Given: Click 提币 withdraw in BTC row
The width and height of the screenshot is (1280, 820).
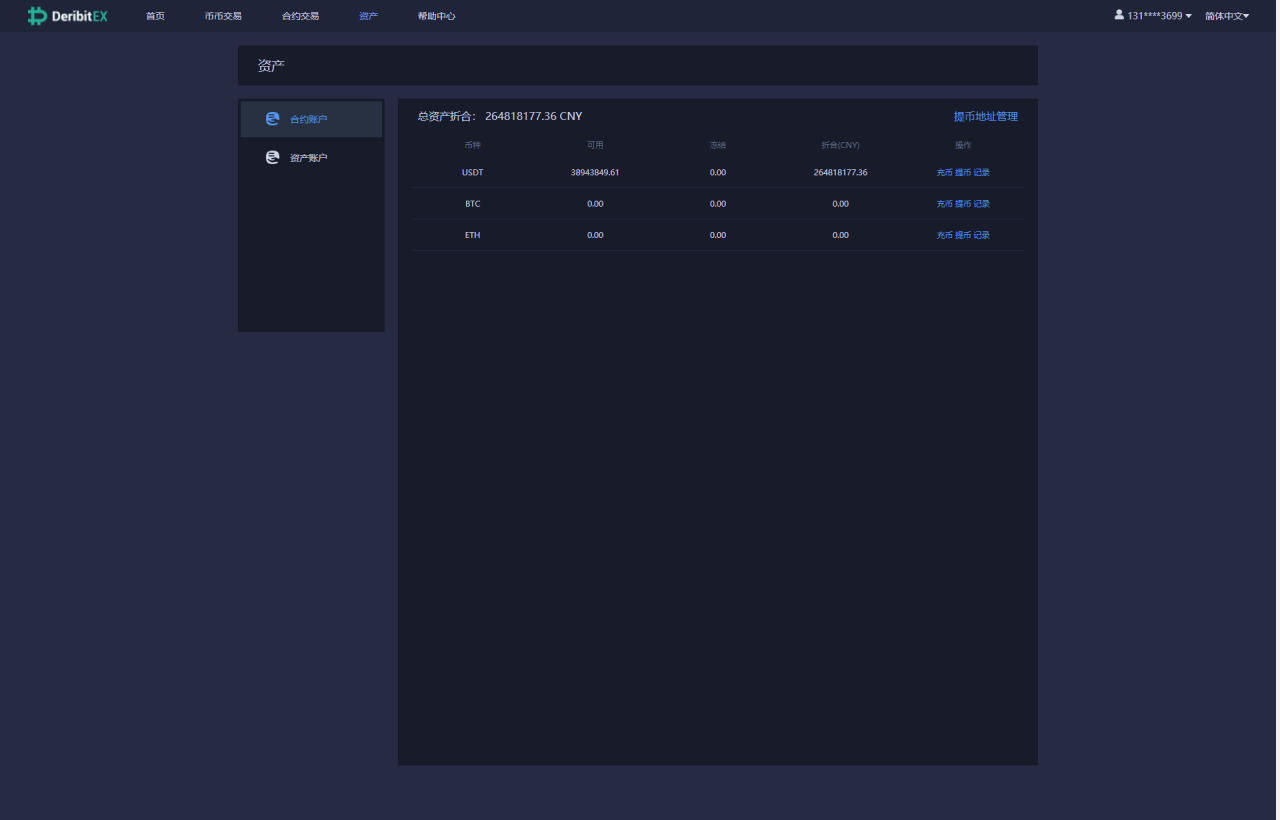Looking at the screenshot, I should (963, 203).
